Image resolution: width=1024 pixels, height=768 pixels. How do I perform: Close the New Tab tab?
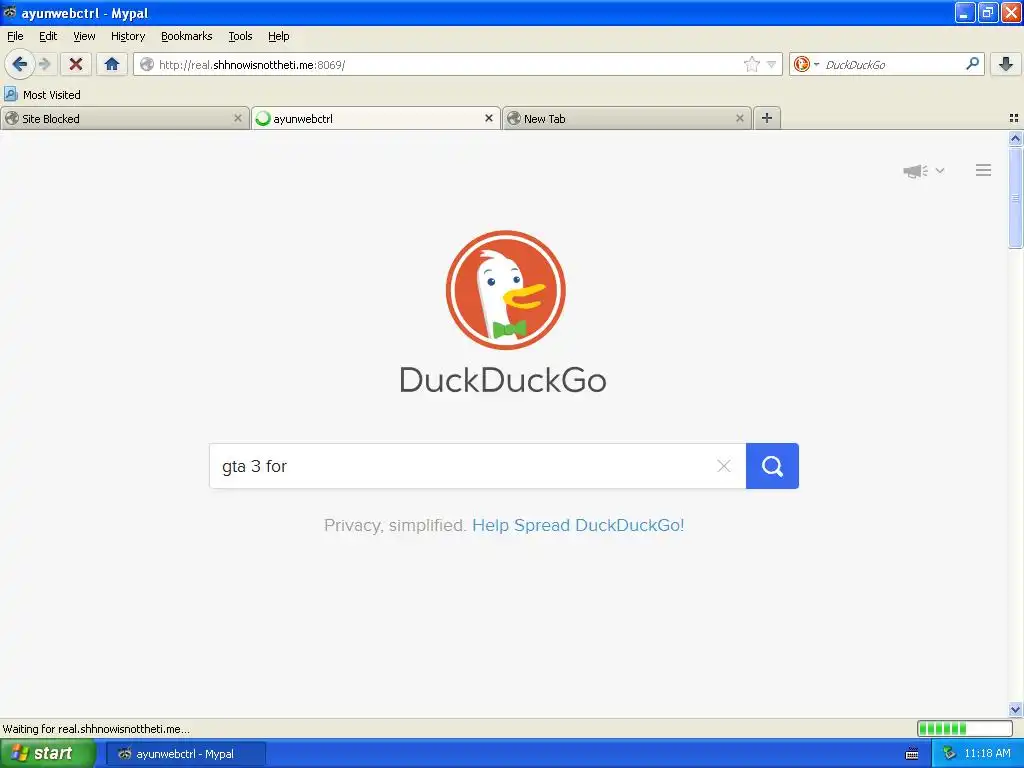[x=739, y=118]
